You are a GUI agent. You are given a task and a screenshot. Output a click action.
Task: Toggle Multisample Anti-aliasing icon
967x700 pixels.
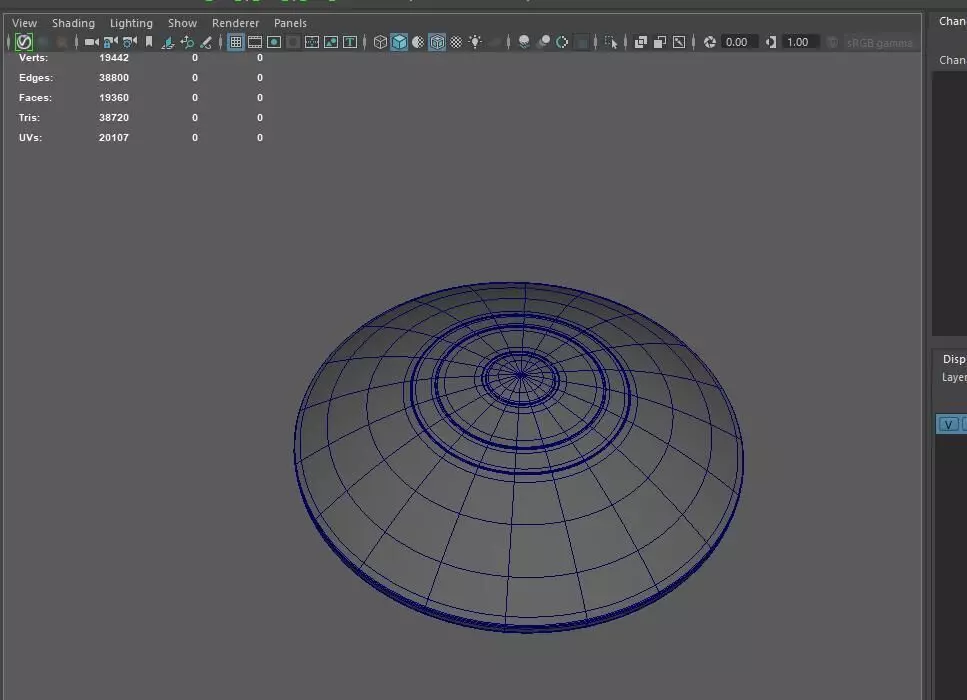coord(562,42)
